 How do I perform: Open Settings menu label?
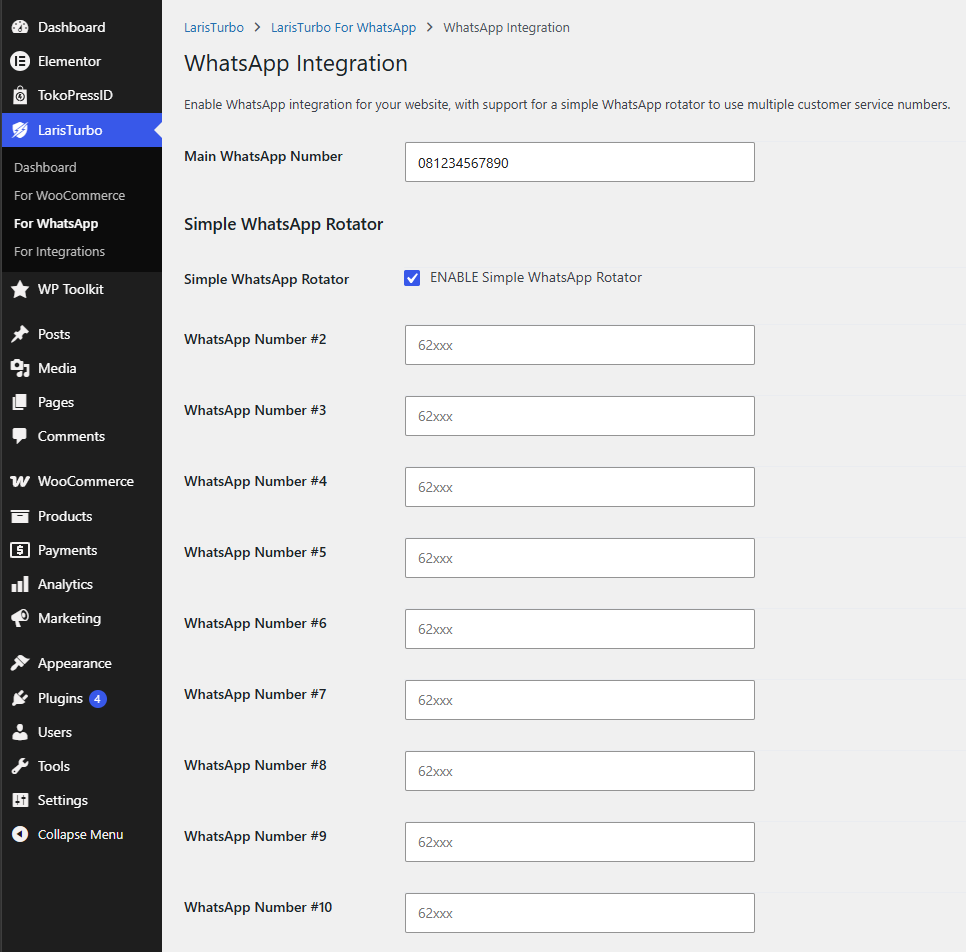click(63, 800)
